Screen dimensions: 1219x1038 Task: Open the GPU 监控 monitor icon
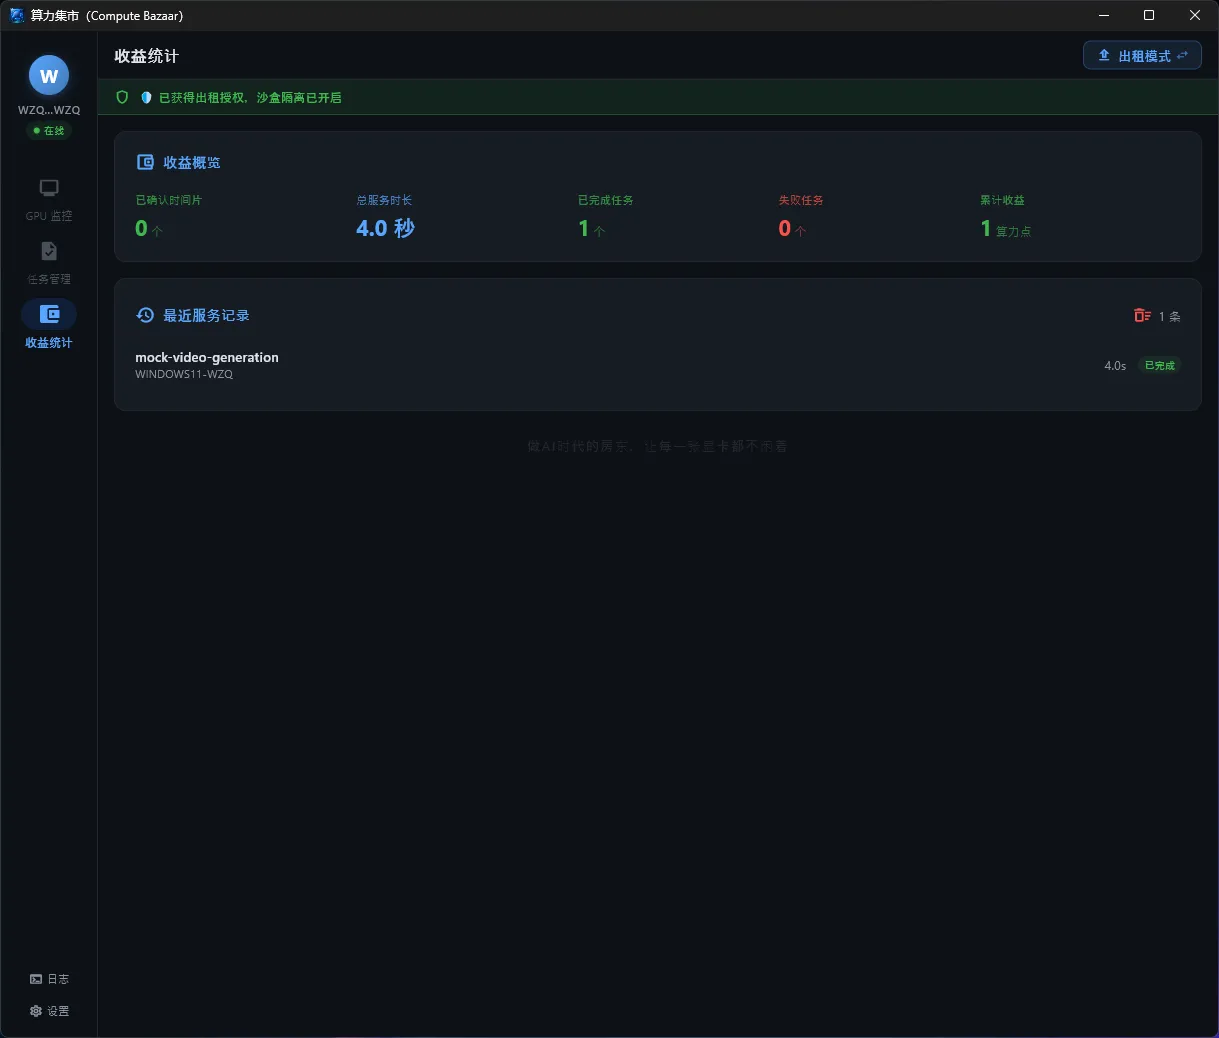(x=49, y=188)
